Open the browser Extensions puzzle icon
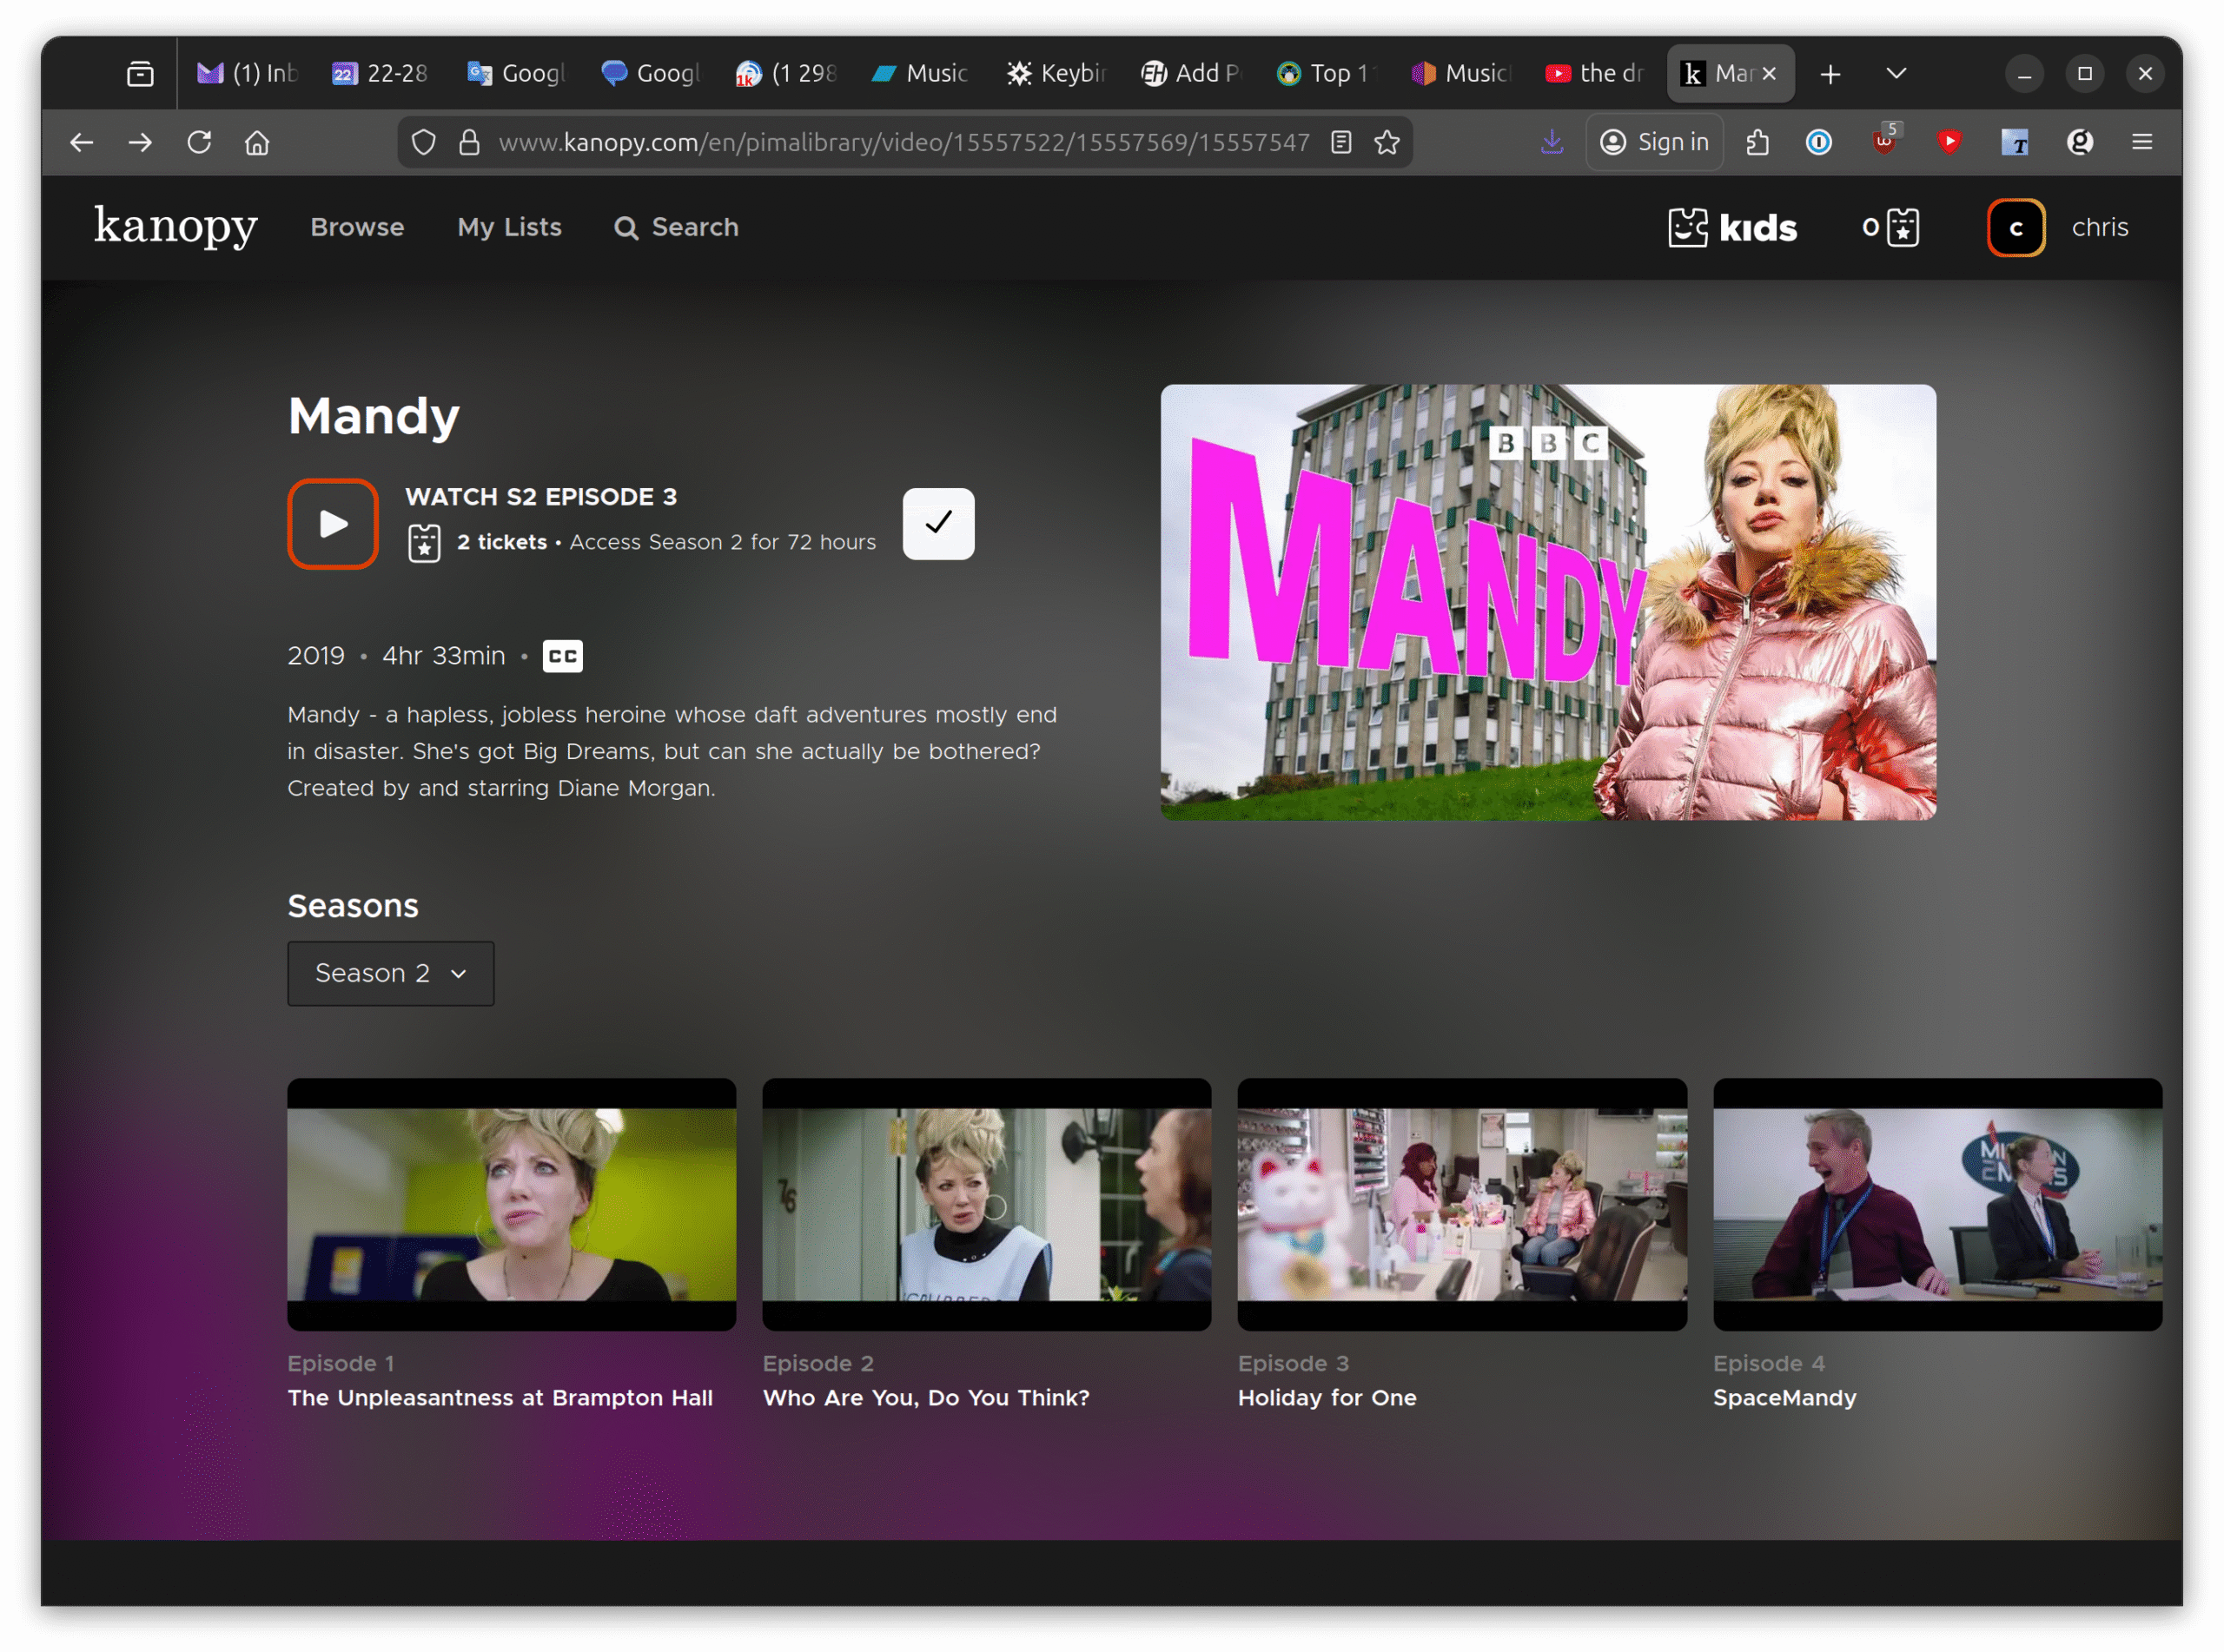 [1757, 142]
